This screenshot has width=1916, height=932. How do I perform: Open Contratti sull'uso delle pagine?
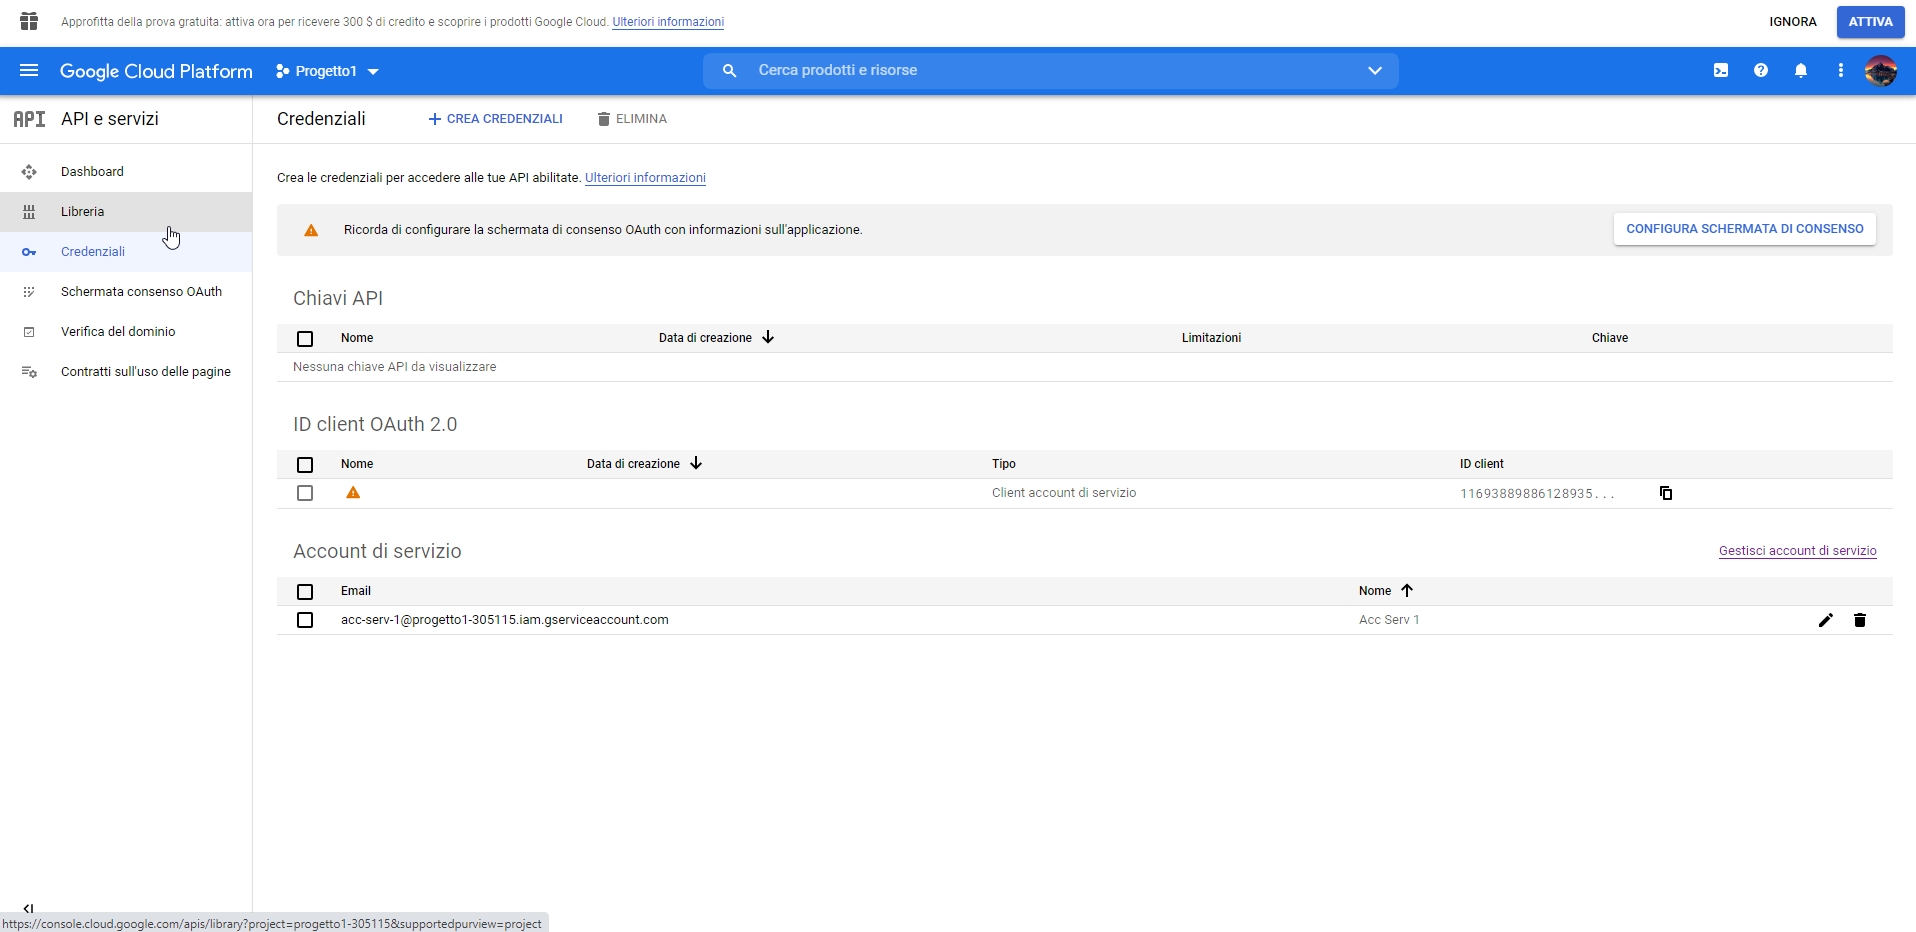pos(126,372)
